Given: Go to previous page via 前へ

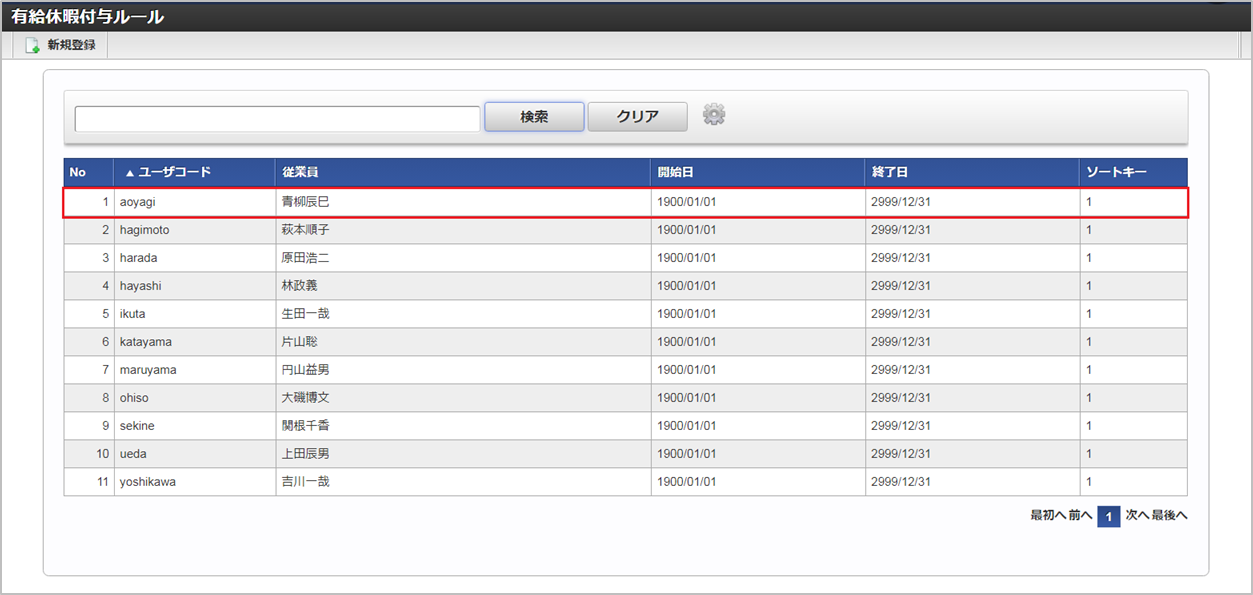Looking at the screenshot, I should pos(1080,516).
